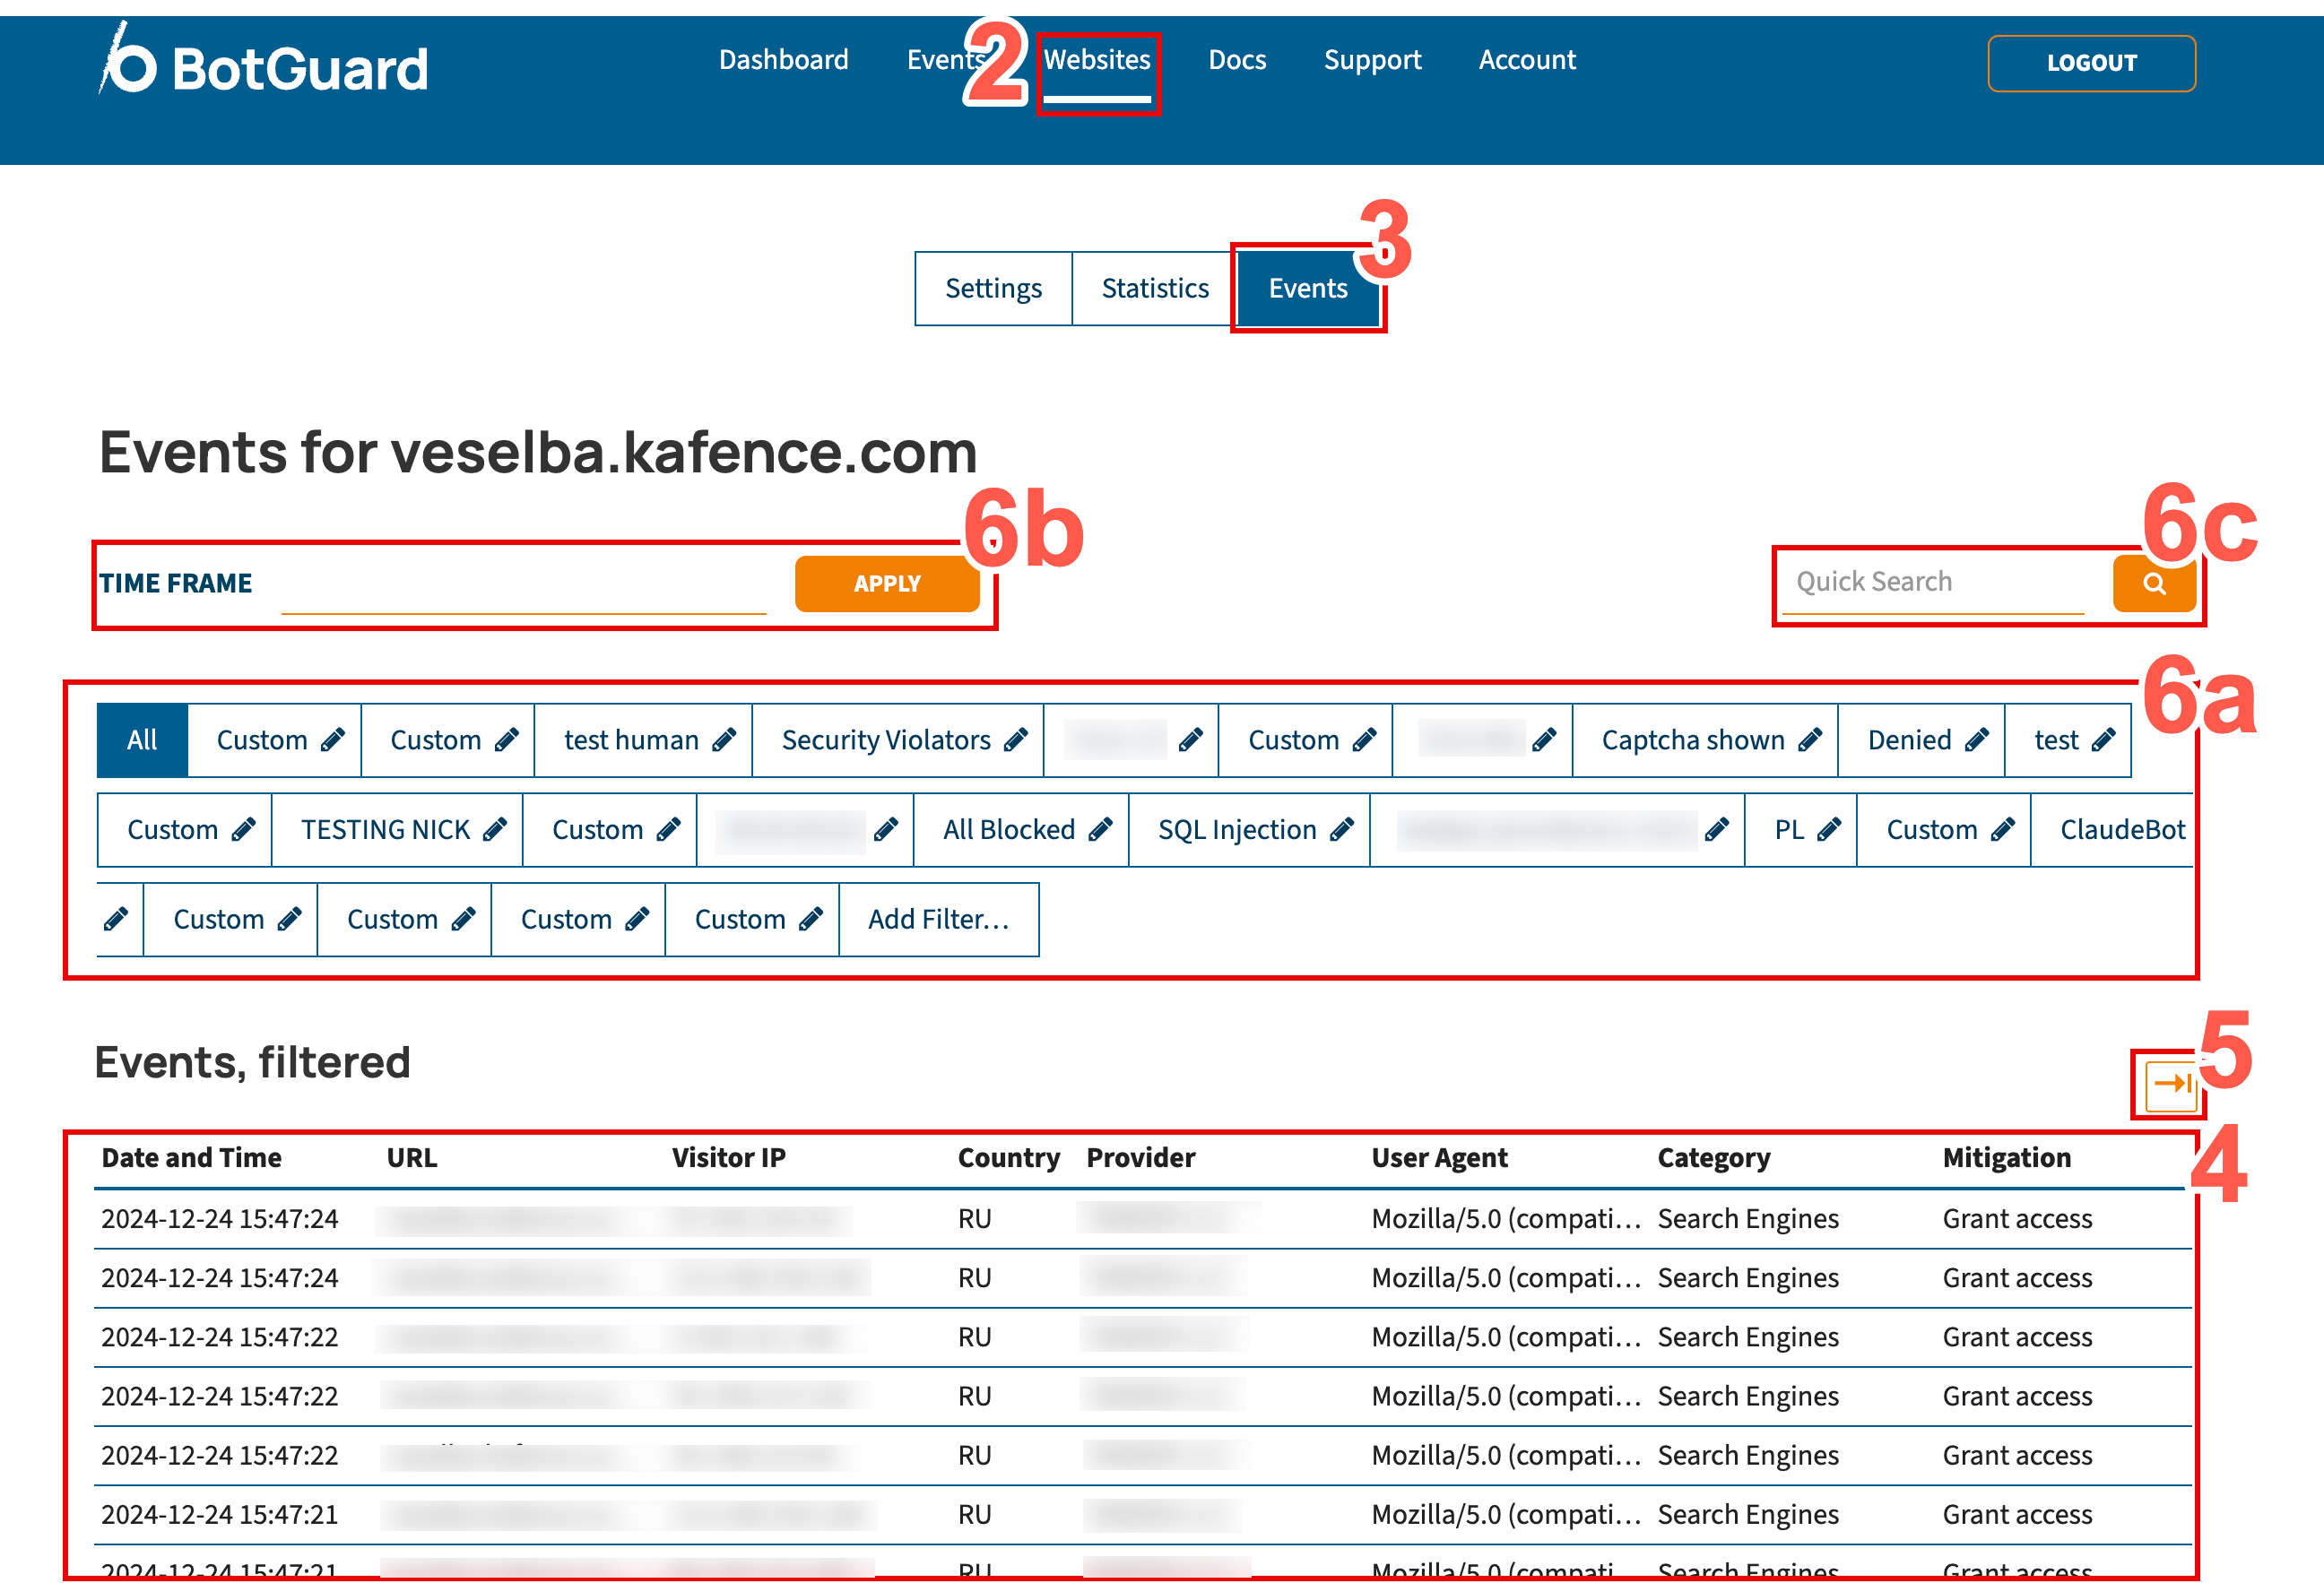Screen dimensions: 2324x1583
Task: Click the SQL Injection pencil icon
Action: [1342, 830]
